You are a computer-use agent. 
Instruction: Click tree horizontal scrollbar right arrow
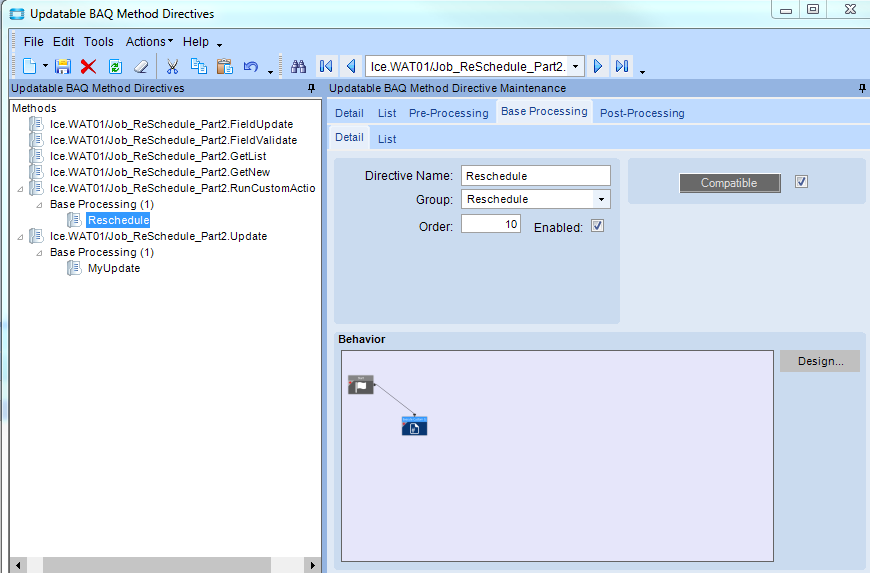point(312,565)
